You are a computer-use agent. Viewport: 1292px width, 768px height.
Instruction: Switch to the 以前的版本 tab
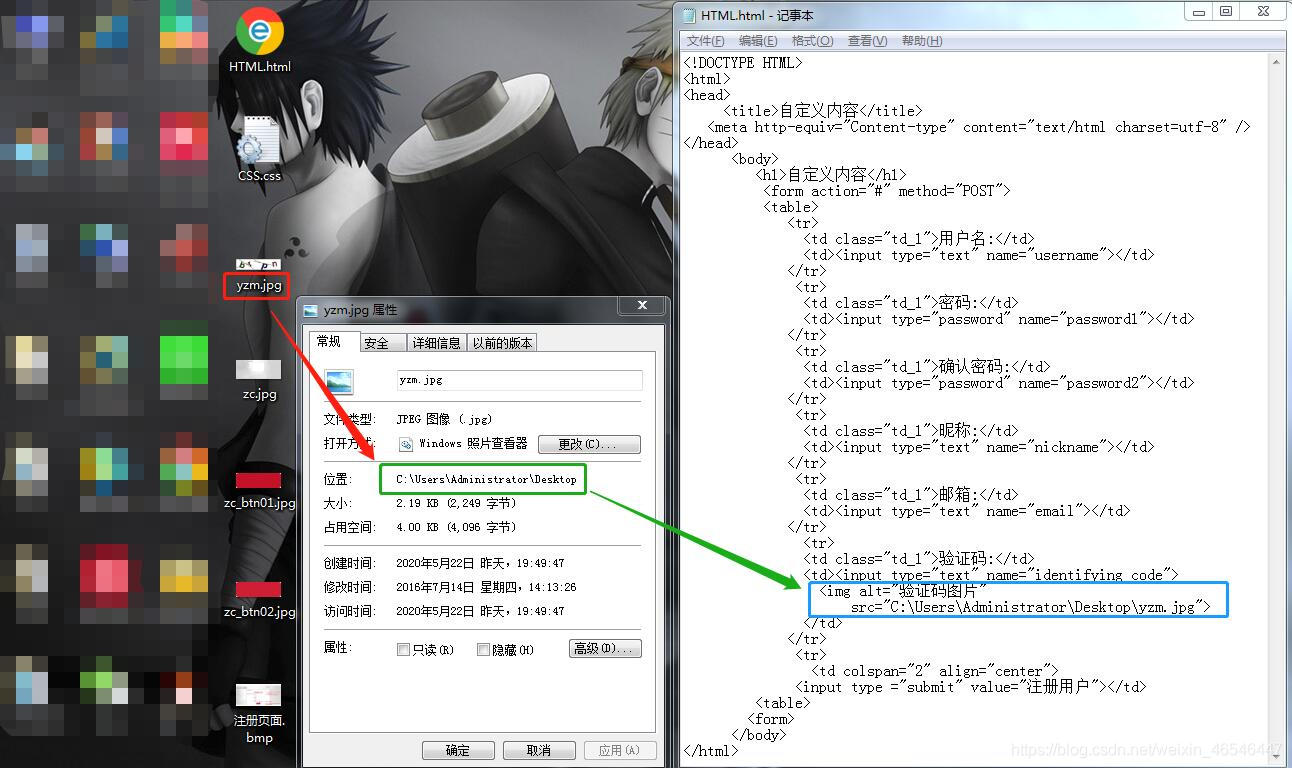503,343
